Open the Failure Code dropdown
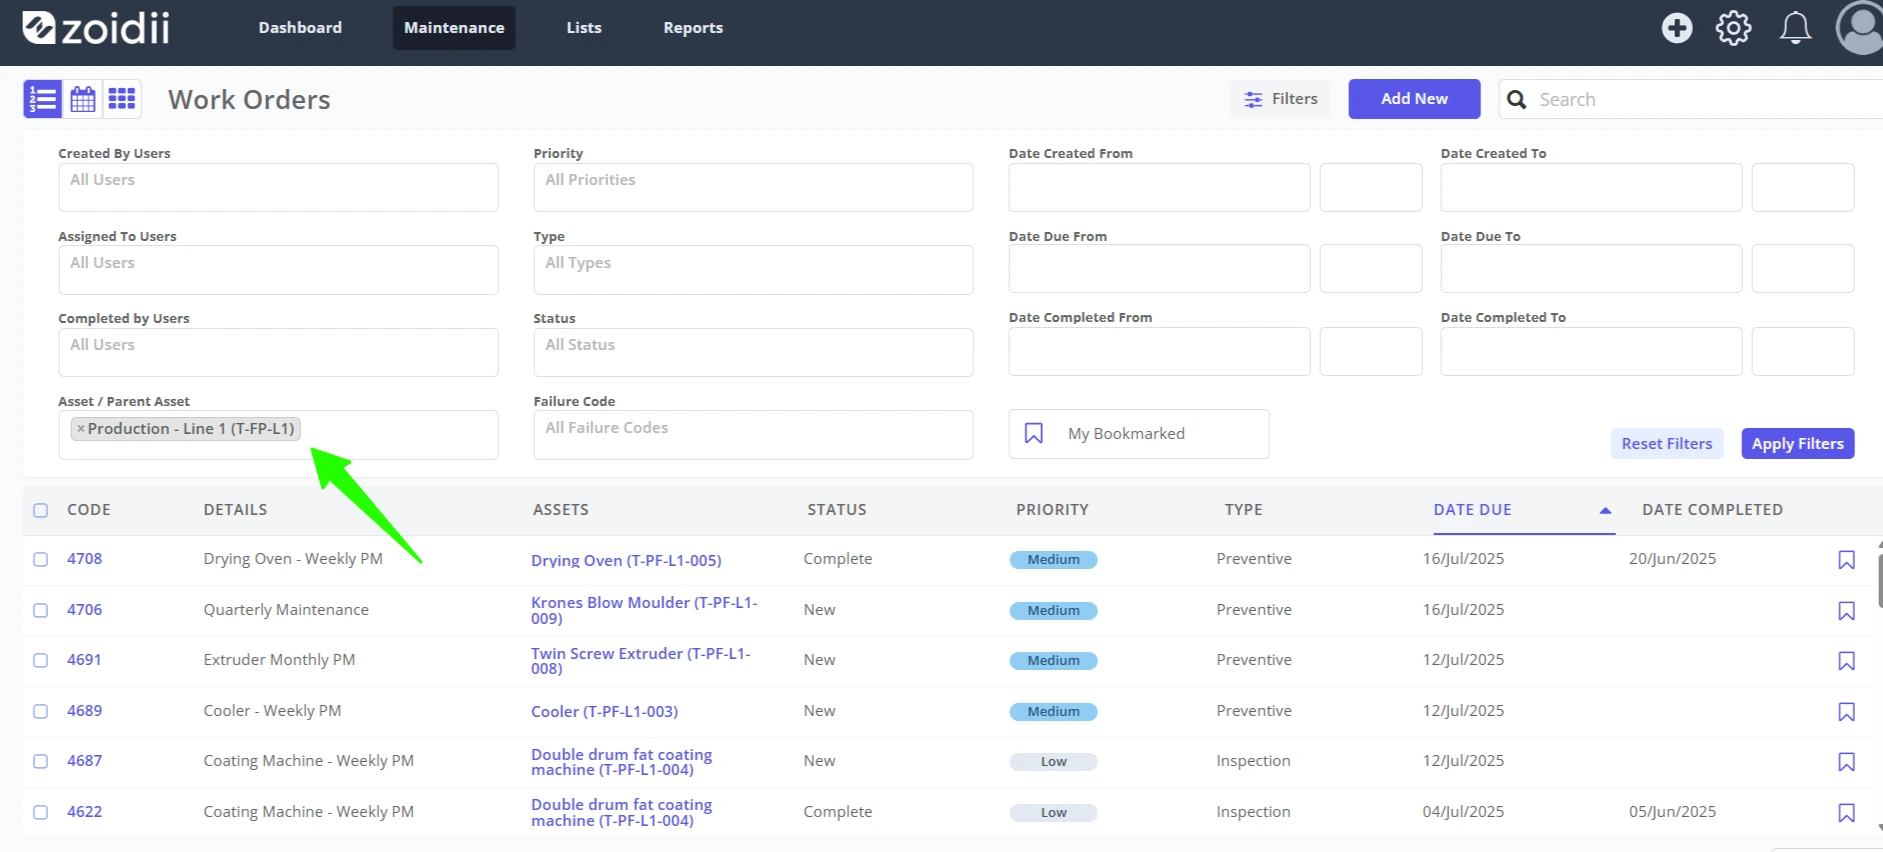The image size is (1883, 852). [753, 435]
